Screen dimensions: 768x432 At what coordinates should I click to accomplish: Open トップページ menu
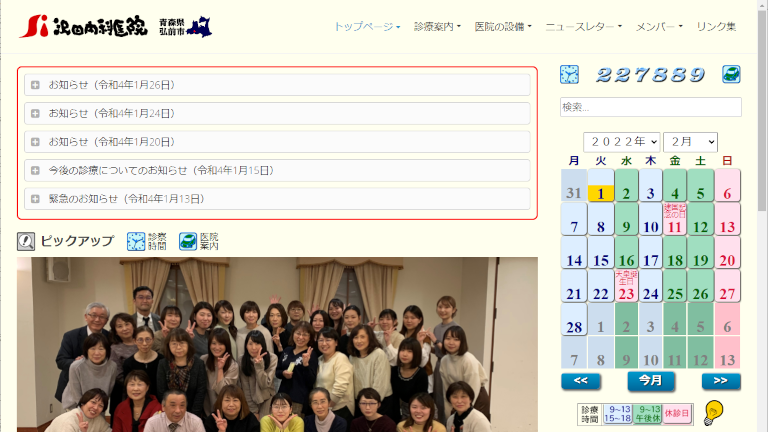[367, 26]
